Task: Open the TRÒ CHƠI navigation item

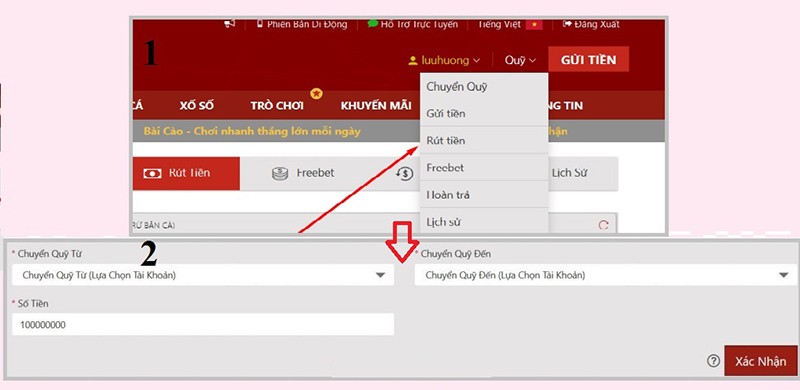Action: point(277,106)
